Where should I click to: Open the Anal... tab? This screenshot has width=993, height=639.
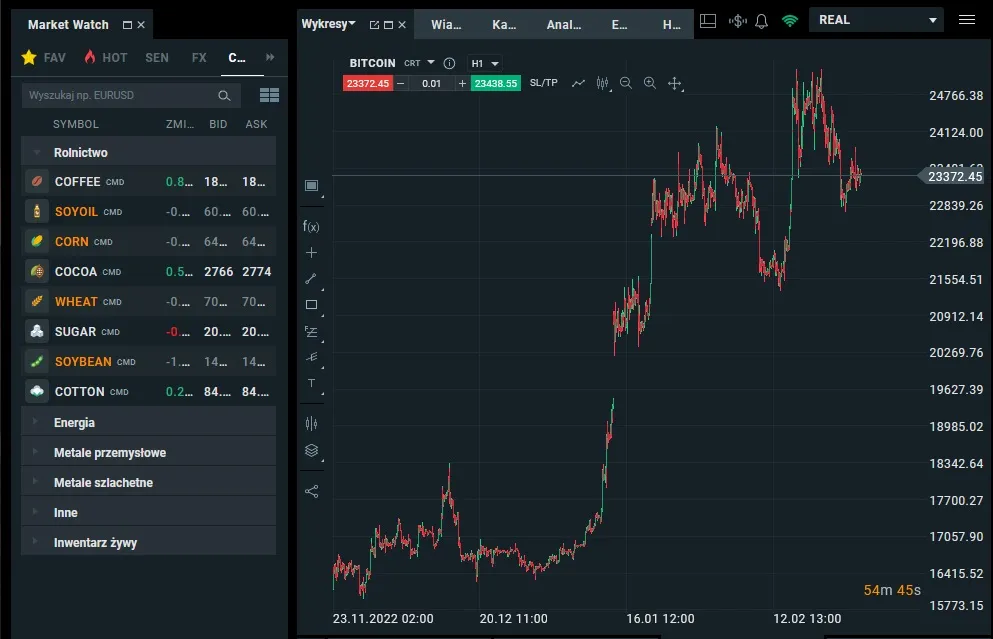click(564, 25)
